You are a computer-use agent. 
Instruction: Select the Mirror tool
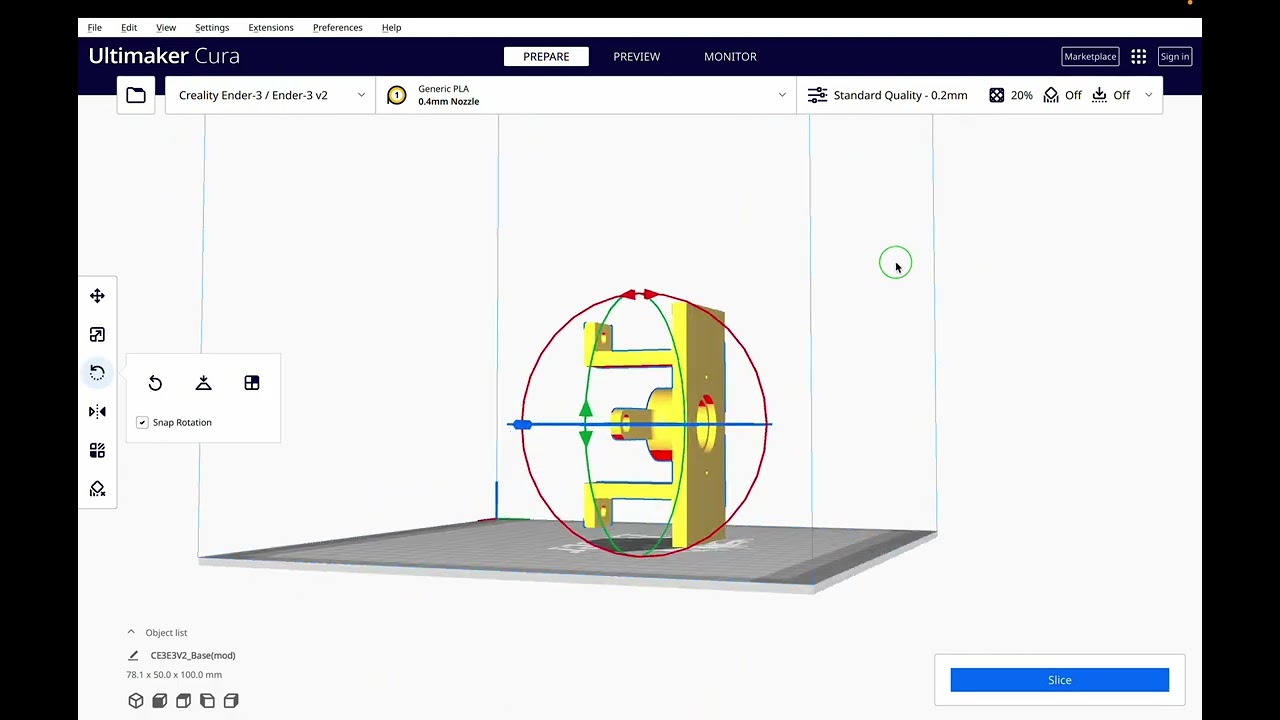click(x=97, y=412)
